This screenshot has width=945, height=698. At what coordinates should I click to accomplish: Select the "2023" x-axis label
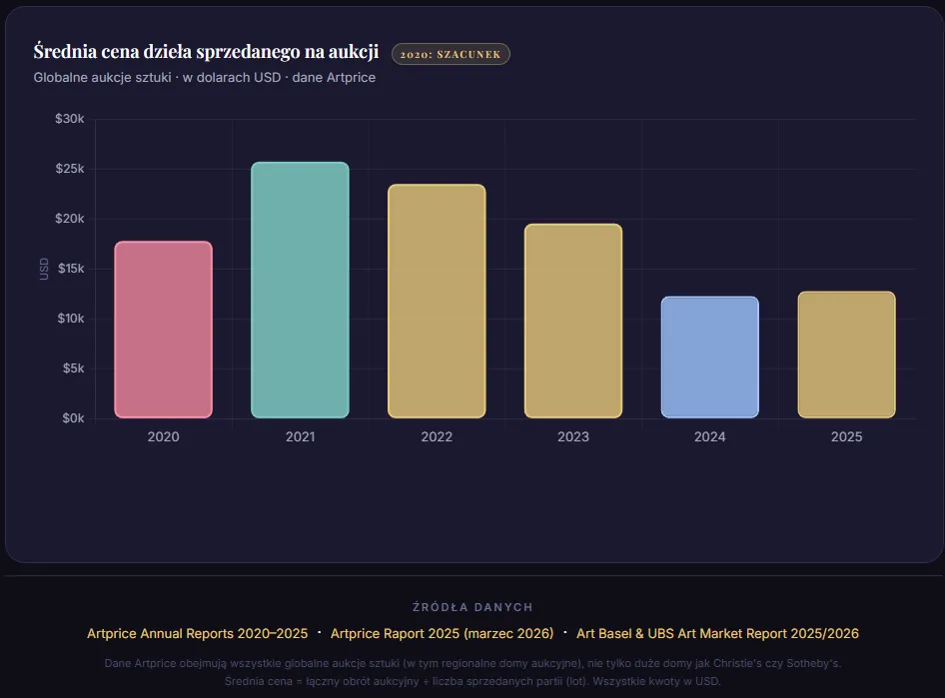tap(573, 437)
